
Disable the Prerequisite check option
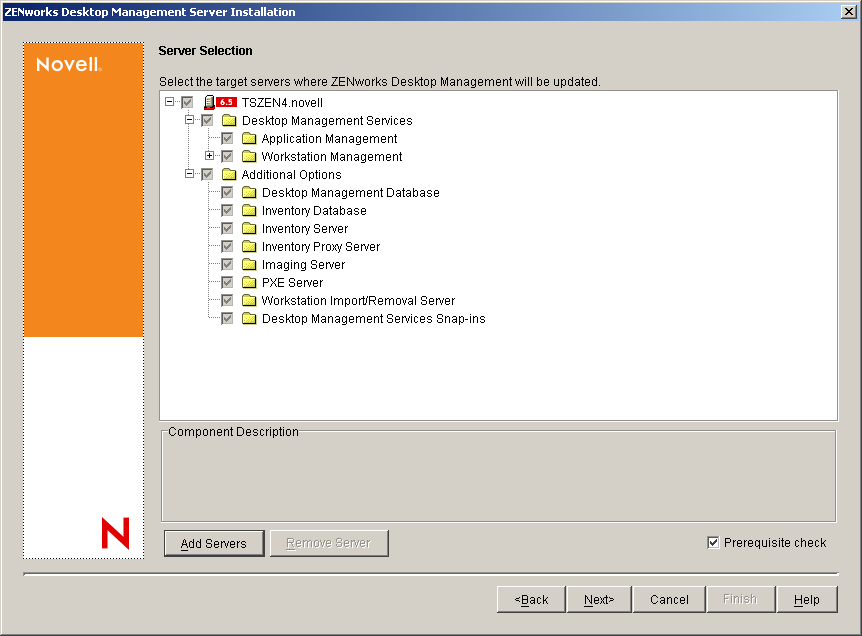tap(713, 543)
